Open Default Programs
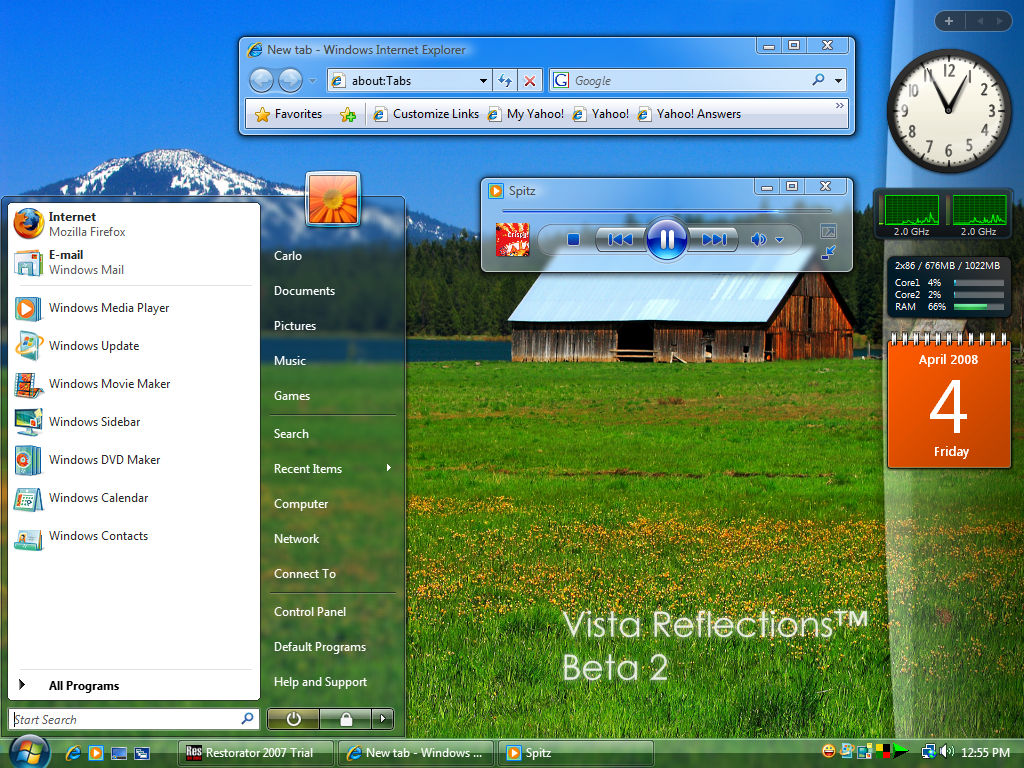The image size is (1024, 768). 320,647
